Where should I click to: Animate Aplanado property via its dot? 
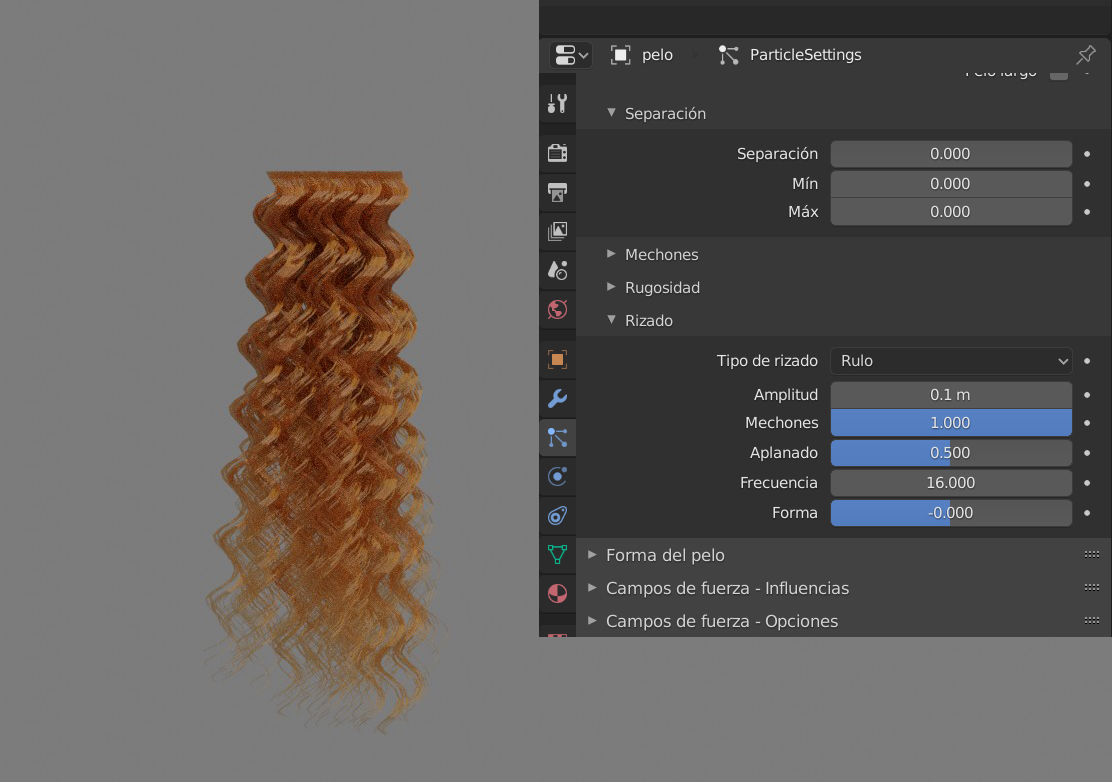(1087, 452)
